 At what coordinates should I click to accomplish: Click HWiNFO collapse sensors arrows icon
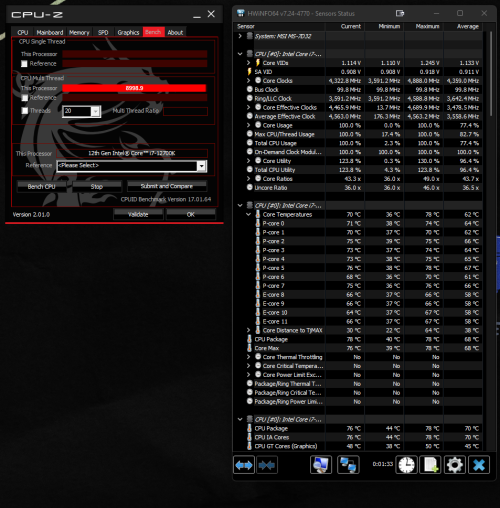[267, 465]
